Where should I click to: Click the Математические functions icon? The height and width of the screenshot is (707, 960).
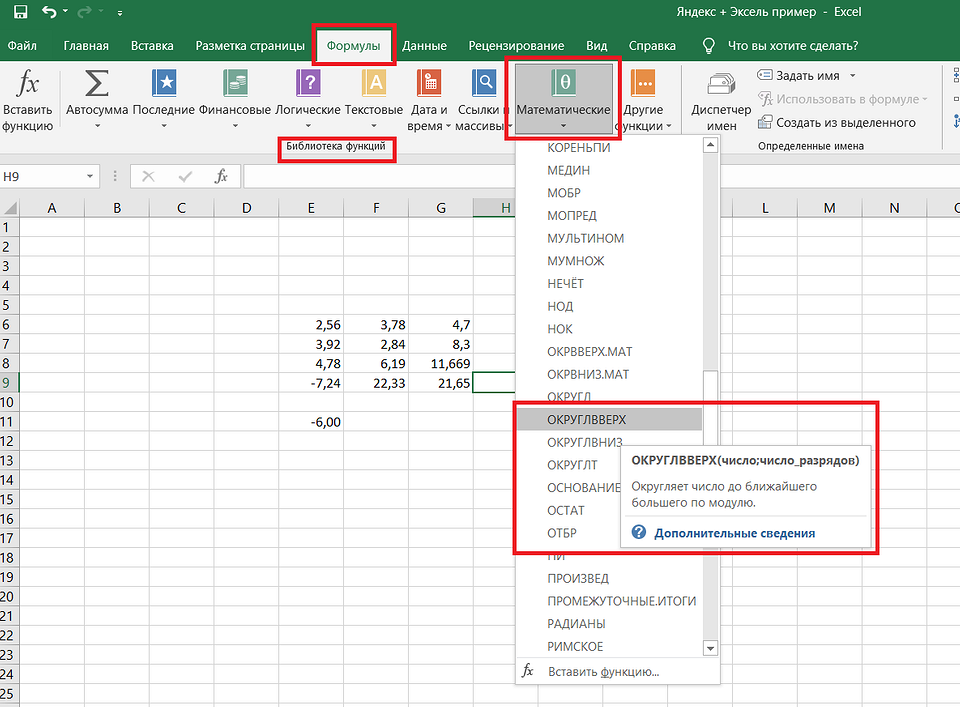coord(564,83)
